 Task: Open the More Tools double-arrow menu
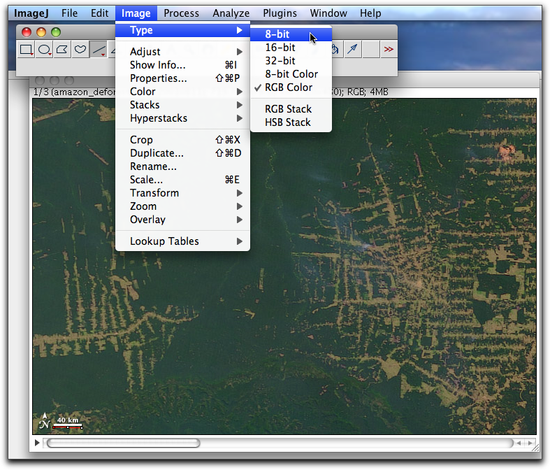(388, 49)
